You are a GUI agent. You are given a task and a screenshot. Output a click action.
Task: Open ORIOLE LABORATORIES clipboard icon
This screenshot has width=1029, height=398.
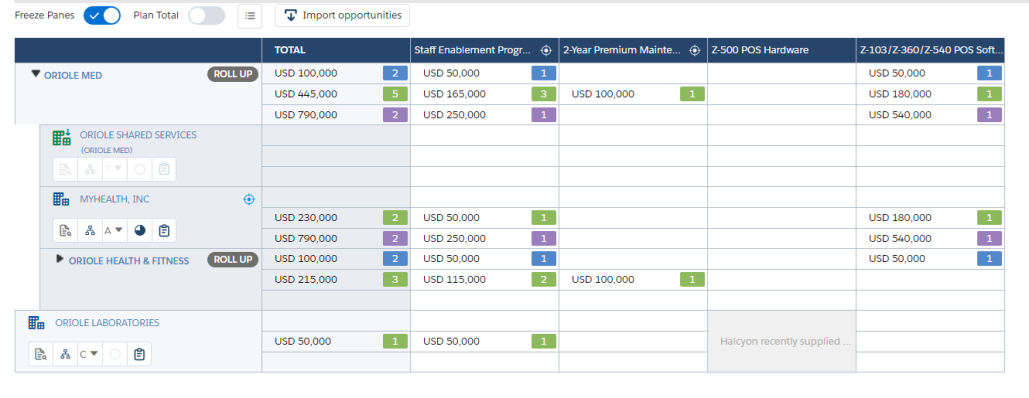click(x=139, y=354)
